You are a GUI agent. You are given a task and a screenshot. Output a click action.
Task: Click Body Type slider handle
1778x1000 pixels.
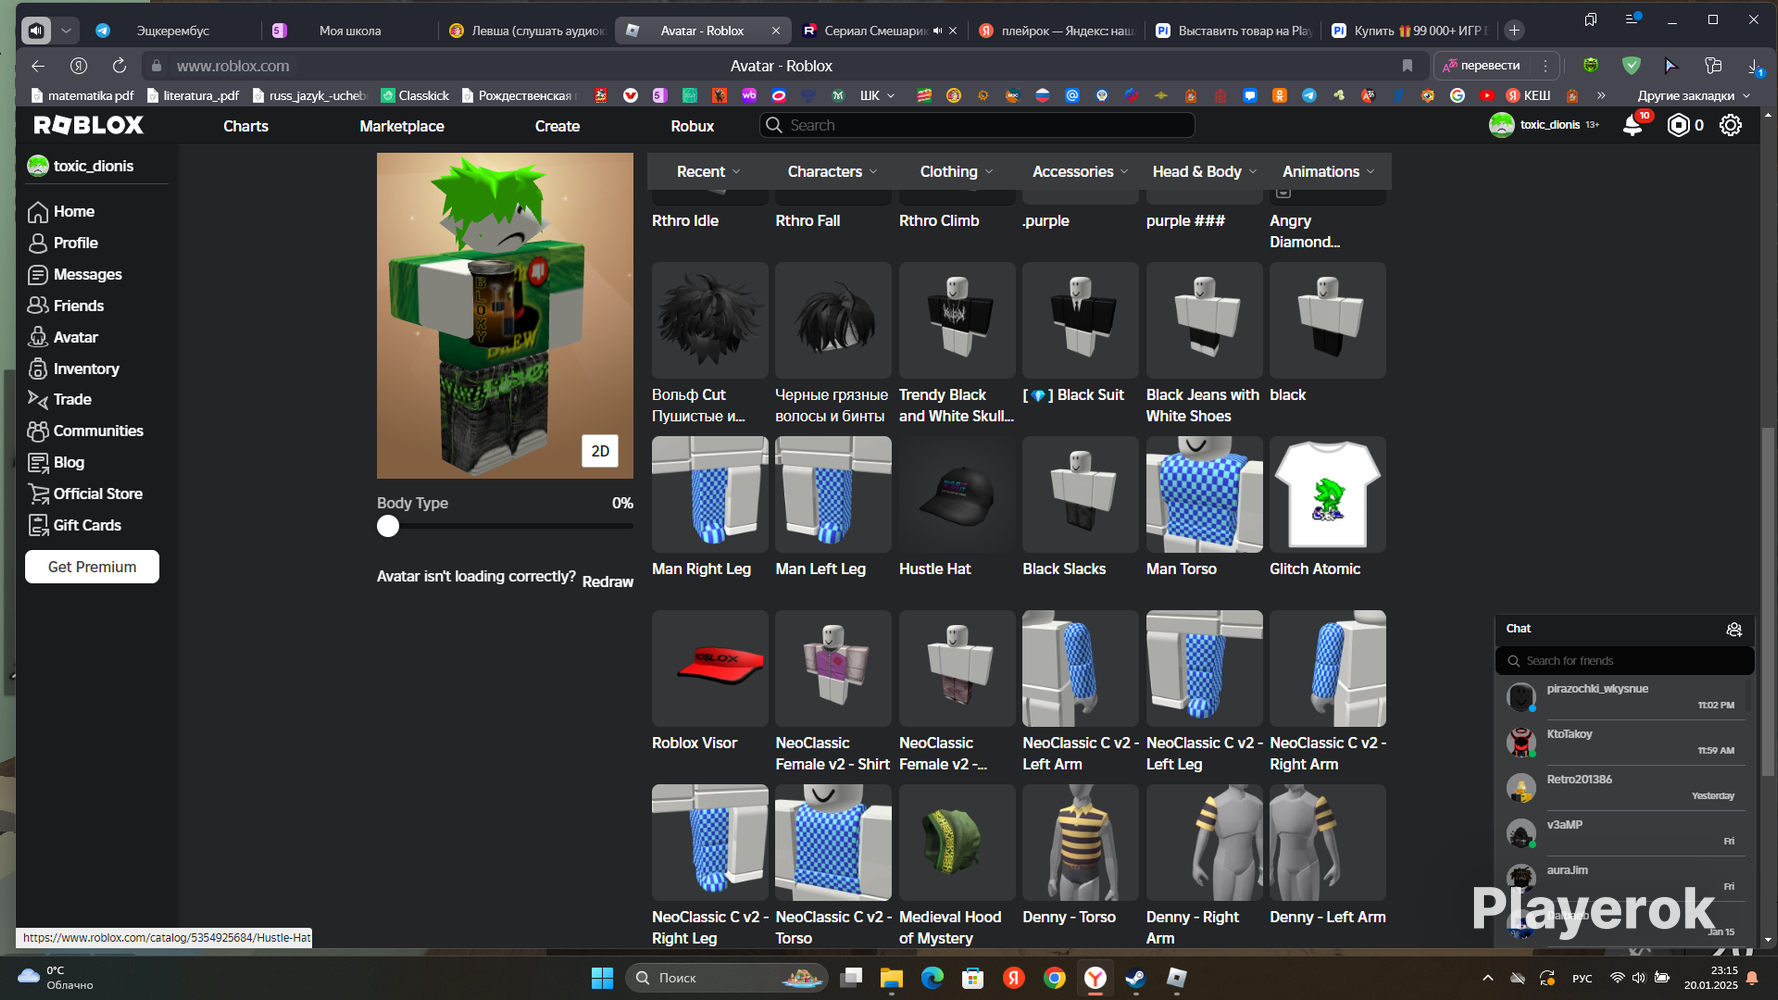point(388,527)
